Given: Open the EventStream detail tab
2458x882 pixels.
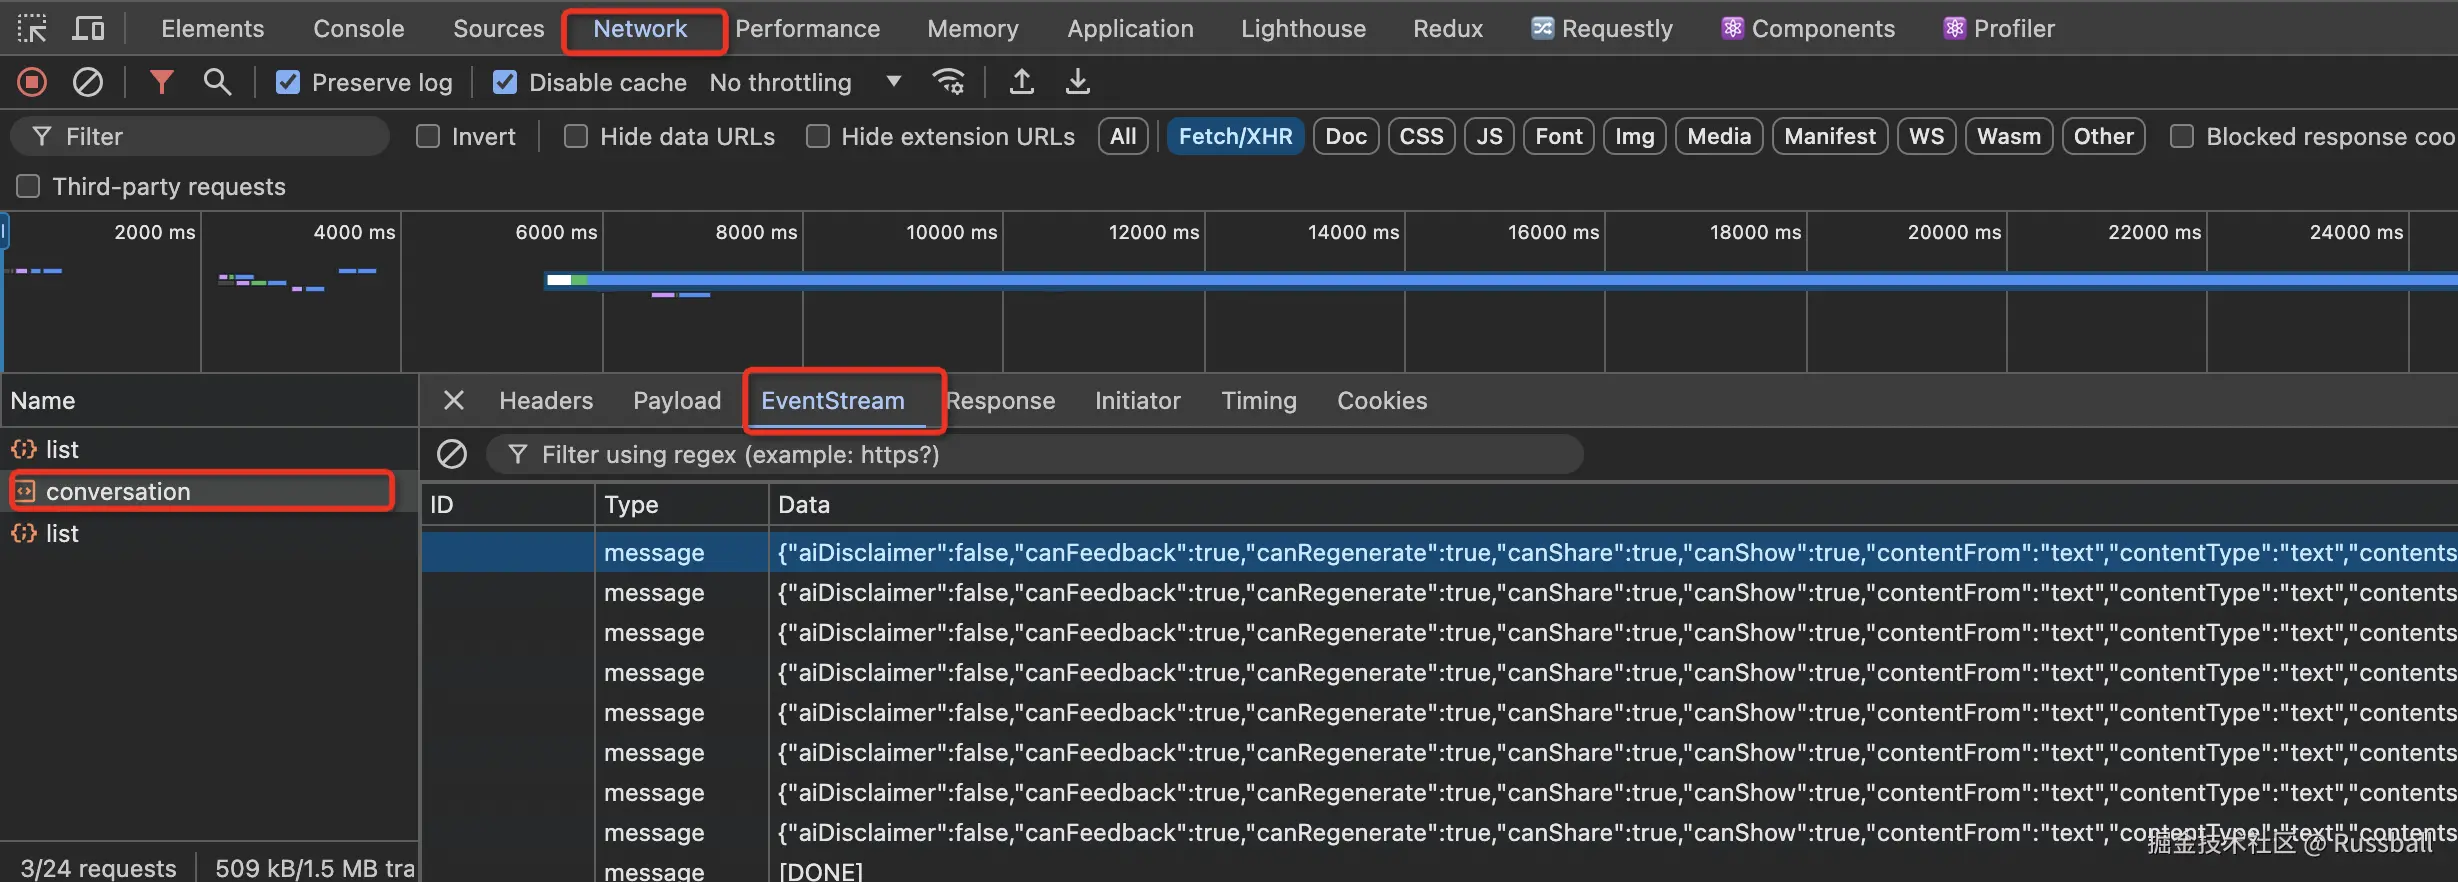Looking at the screenshot, I should click(x=833, y=401).
